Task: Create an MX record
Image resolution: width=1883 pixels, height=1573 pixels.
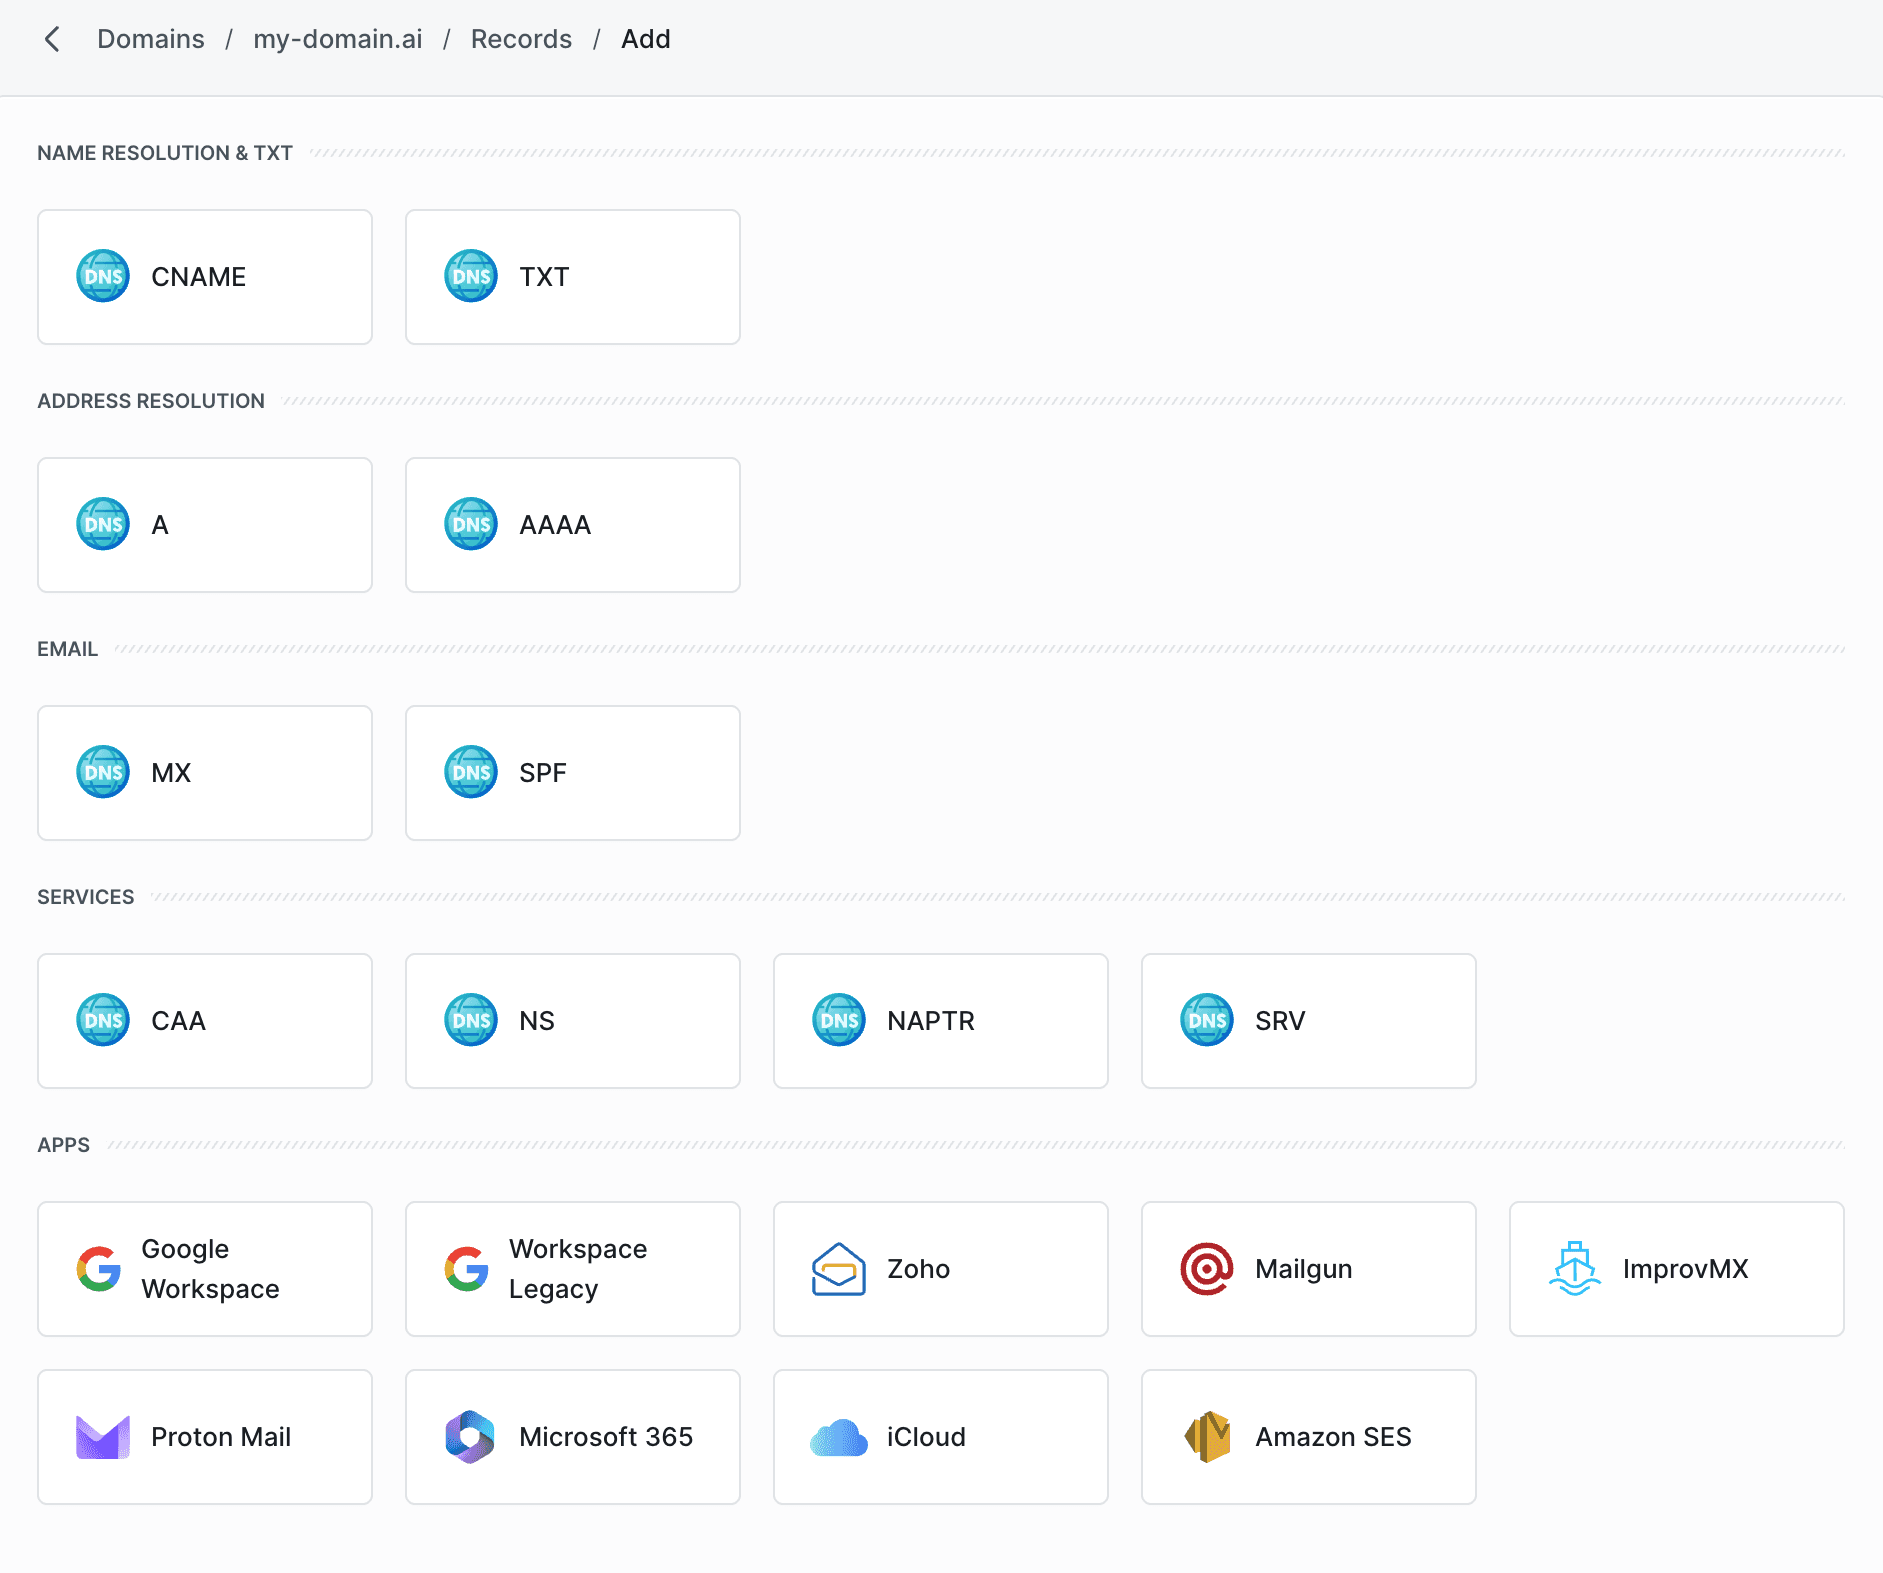Action: [205, 773]
